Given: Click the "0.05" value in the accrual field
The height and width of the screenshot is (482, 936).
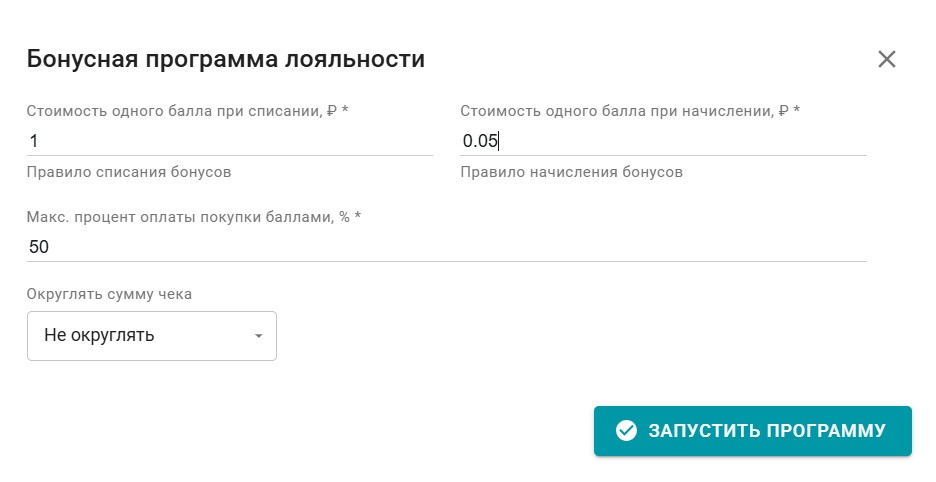Looking at the screenshot, I should [480, 141].
